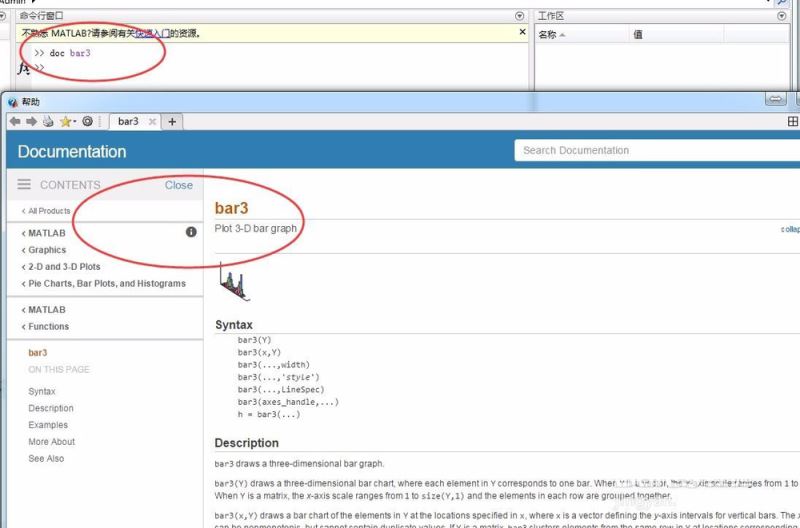Screen dimensions: 800x528
Task: Jump to the More About section
Action: coord(52,442)
